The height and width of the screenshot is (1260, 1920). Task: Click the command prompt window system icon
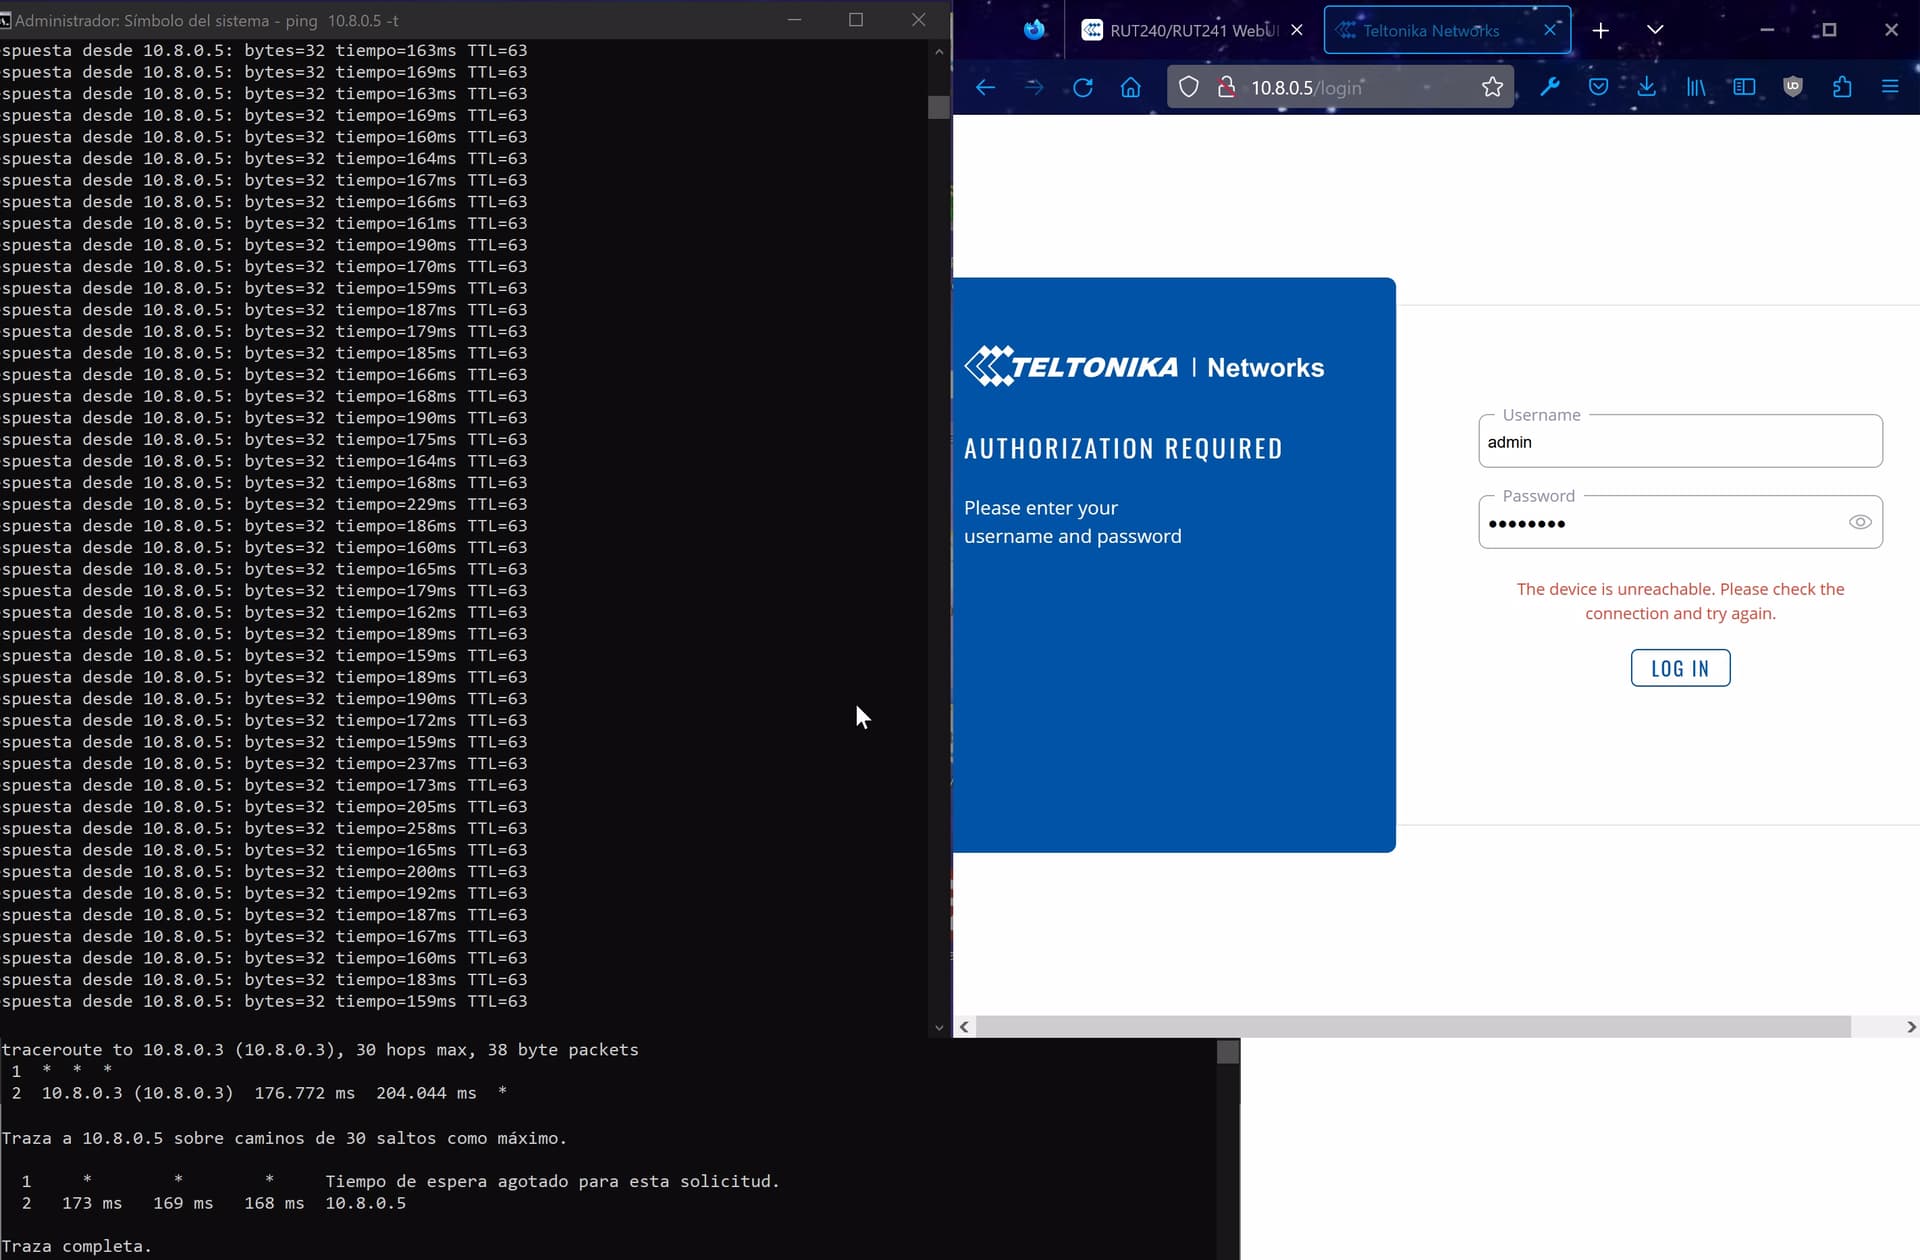coord(6,20)
